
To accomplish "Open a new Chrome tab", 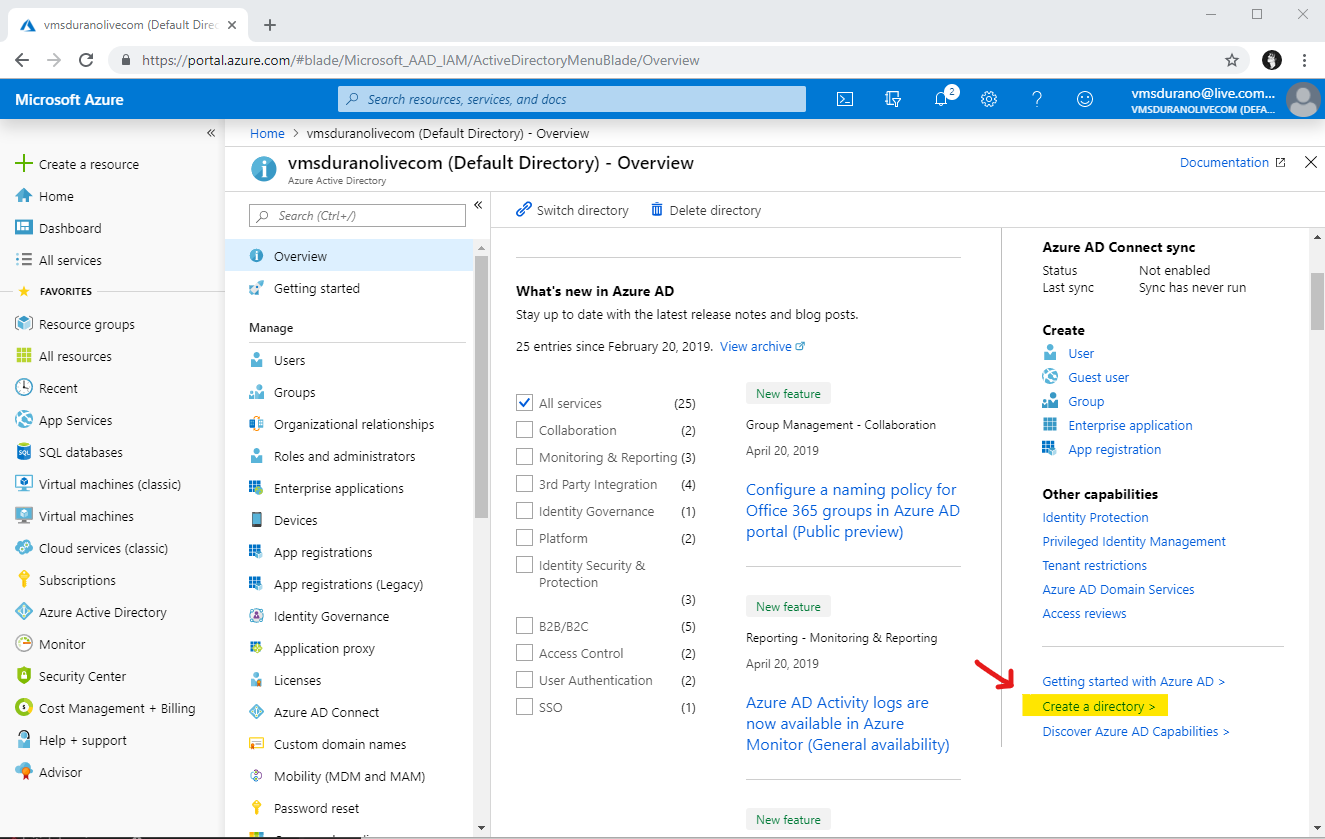I will 269,25.
